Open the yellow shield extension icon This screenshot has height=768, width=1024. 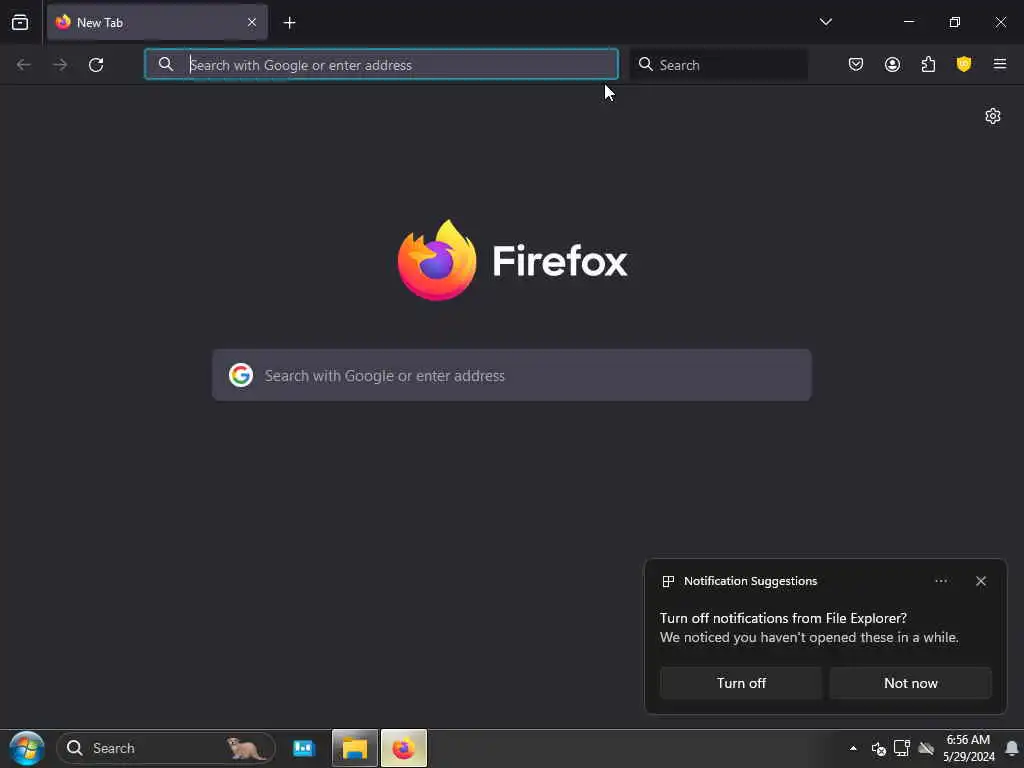964,64
